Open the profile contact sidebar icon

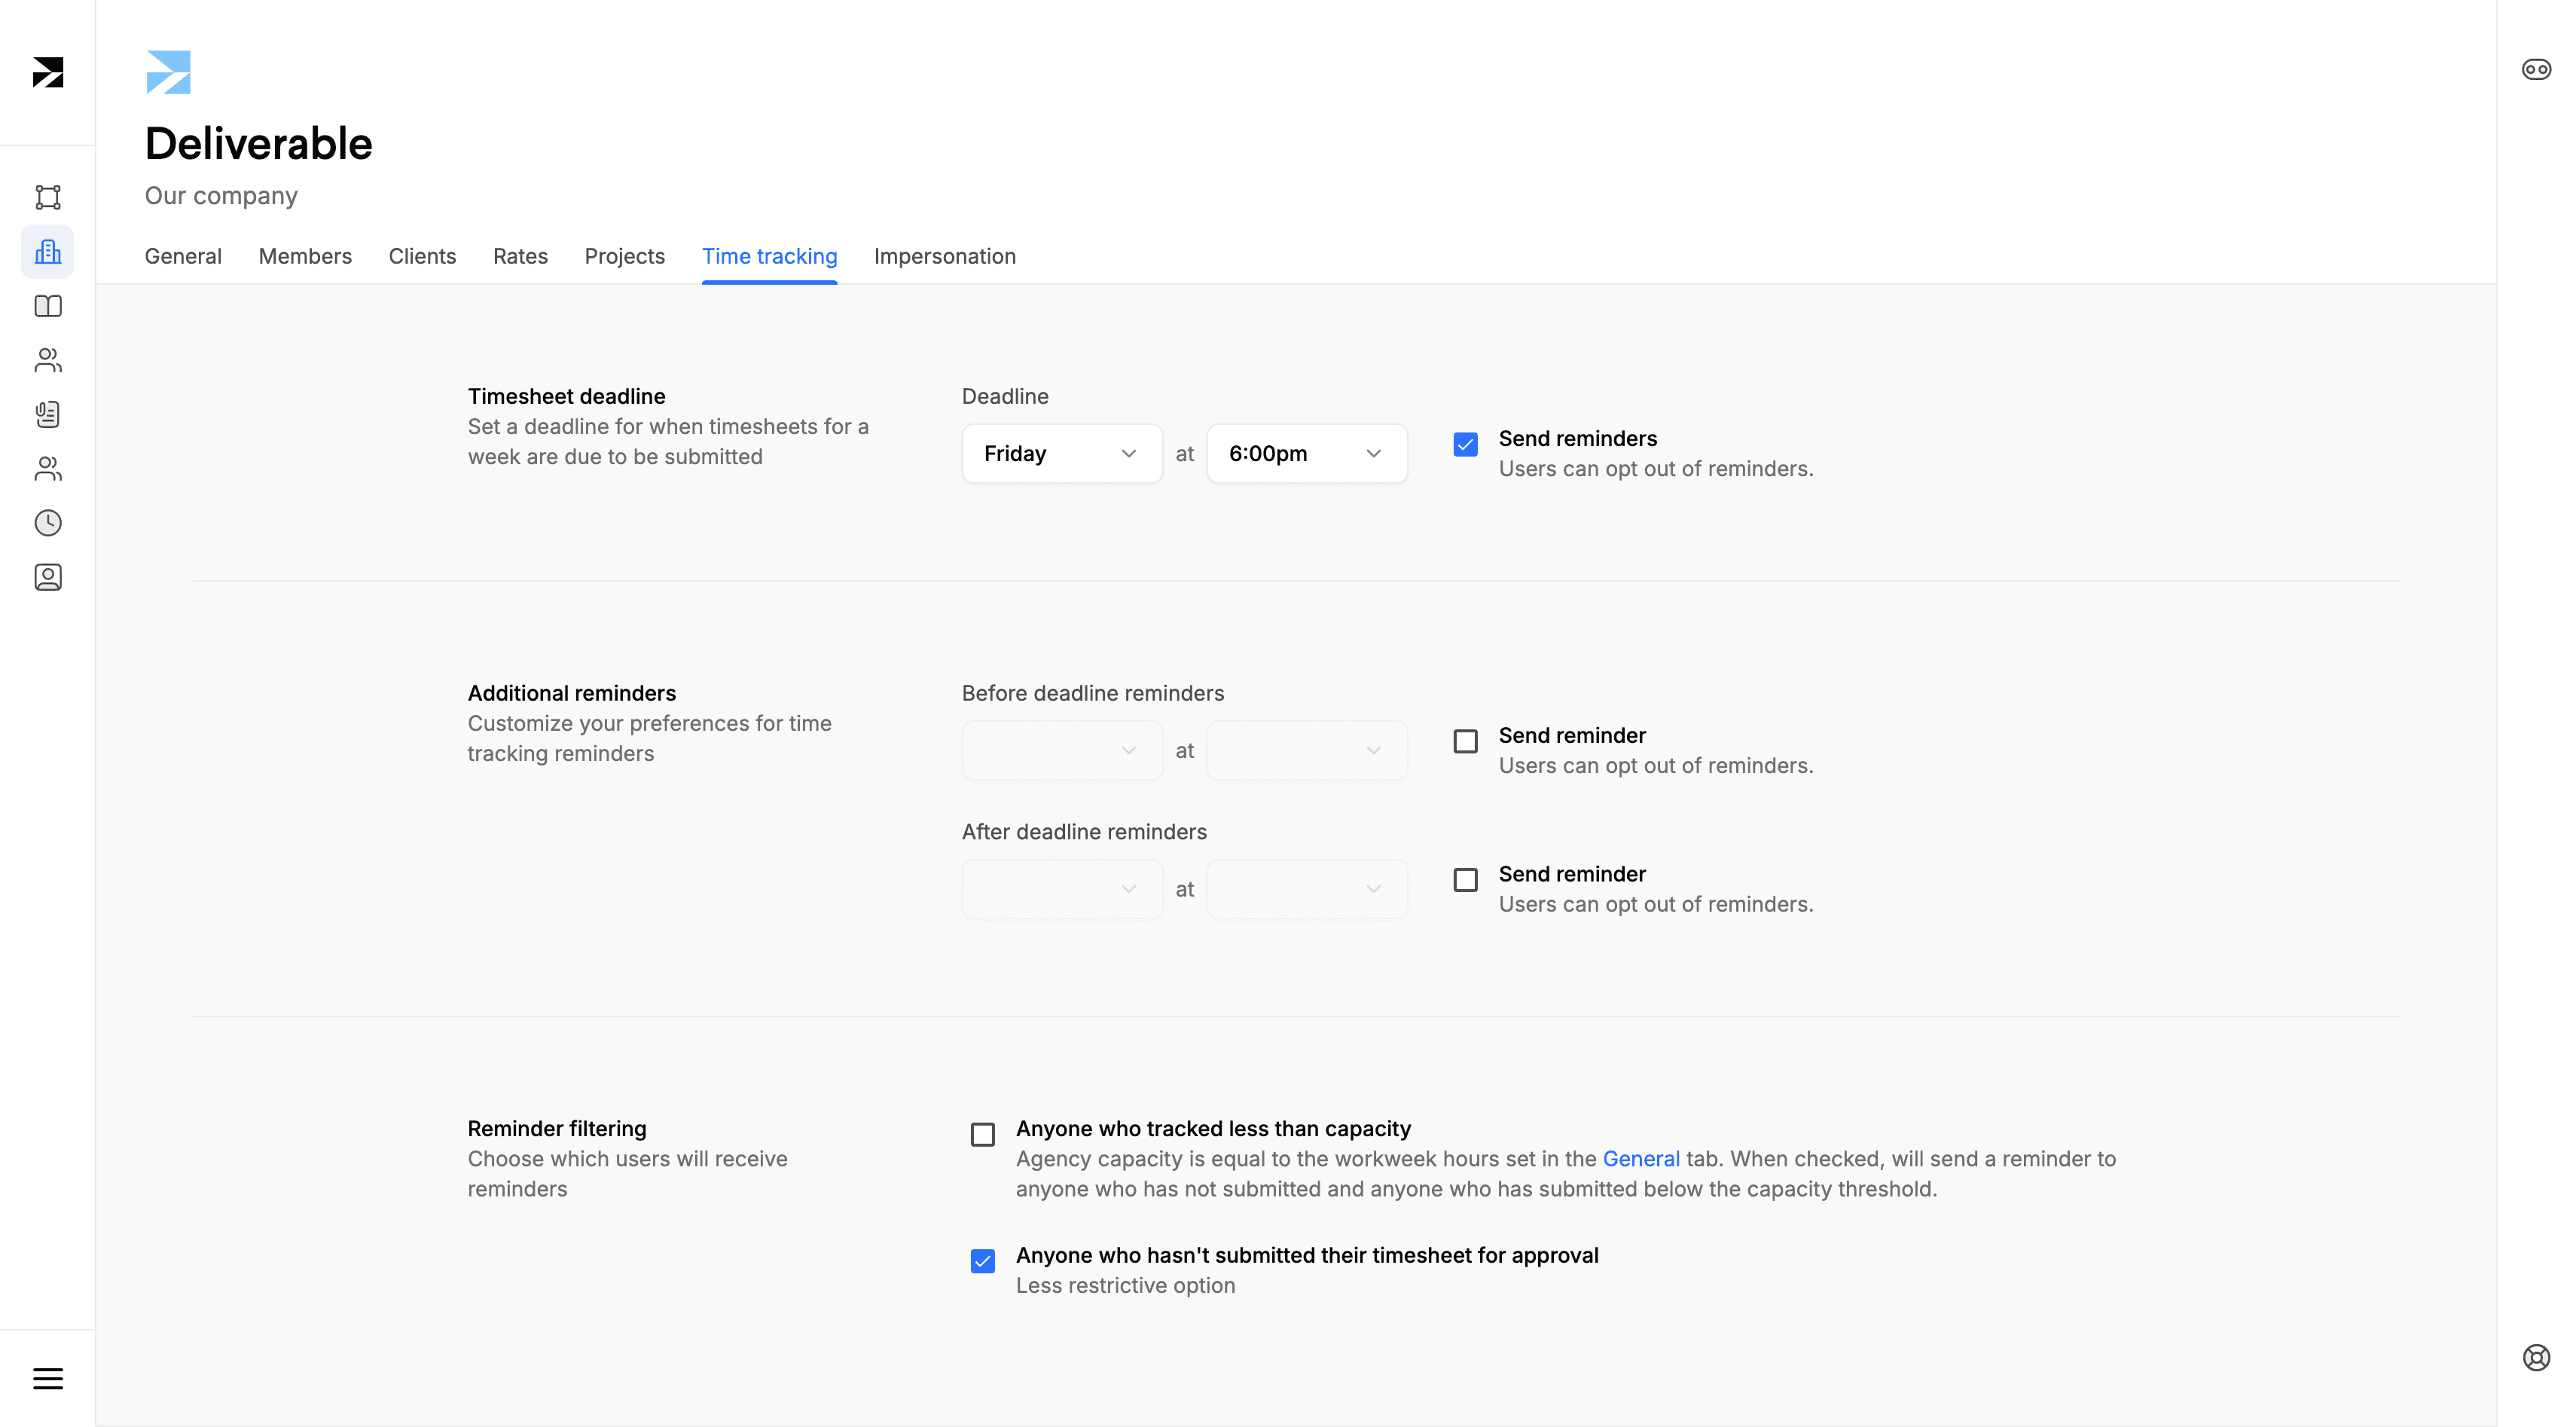[48, 577]
